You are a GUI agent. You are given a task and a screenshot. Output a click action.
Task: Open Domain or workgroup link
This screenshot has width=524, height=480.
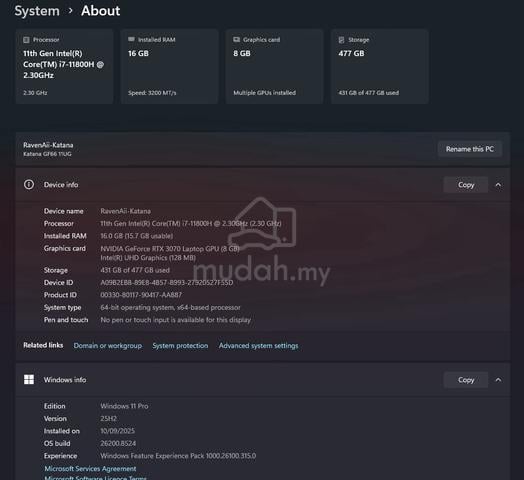click(x=108, y=346)
